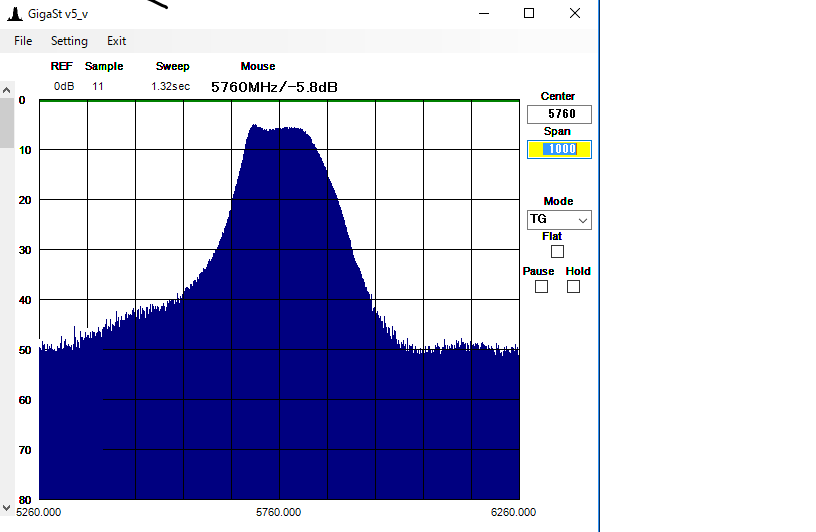Screen dimensions: 816x532
Task: Click the spectrum peak in the graph
Action: click(x=255, y=127)
